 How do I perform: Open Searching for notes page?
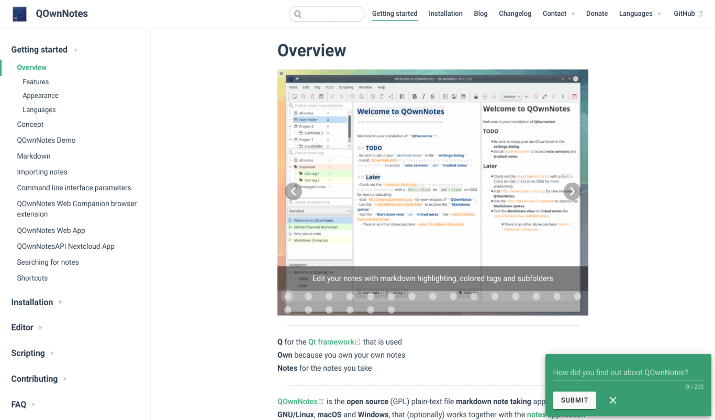coord(48,262)
